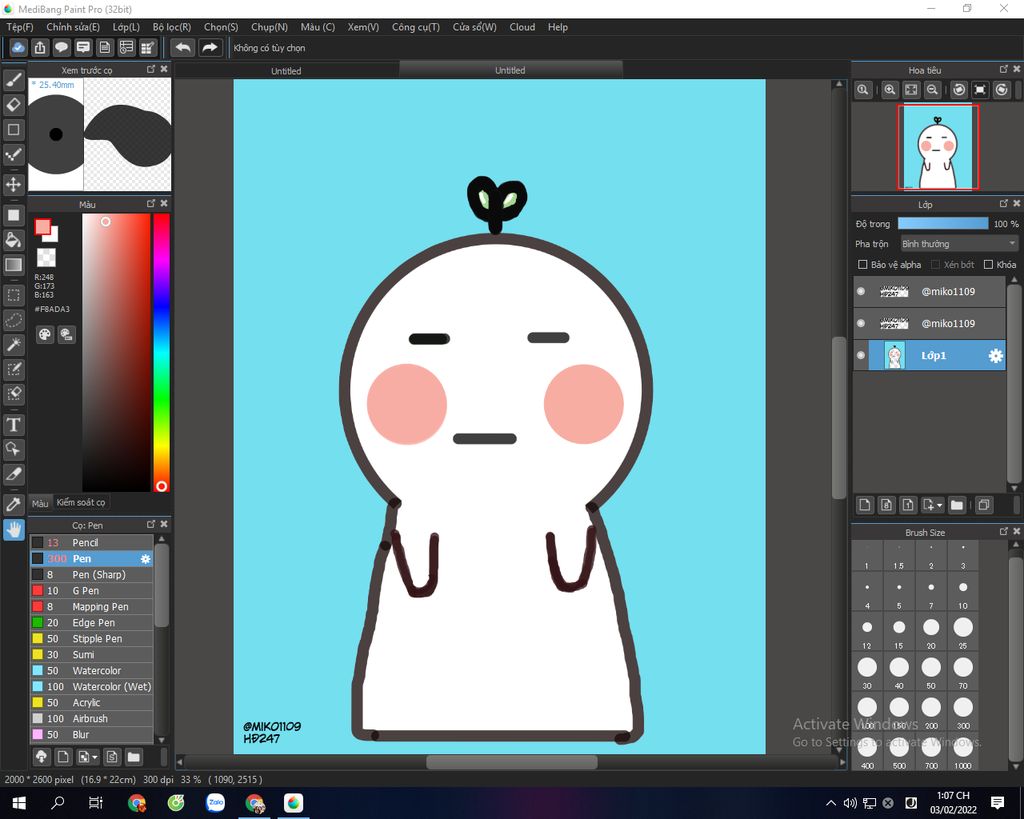Open the Pha trộn blending mode dropdown
Screen dimensions: 1024x819
958,244
